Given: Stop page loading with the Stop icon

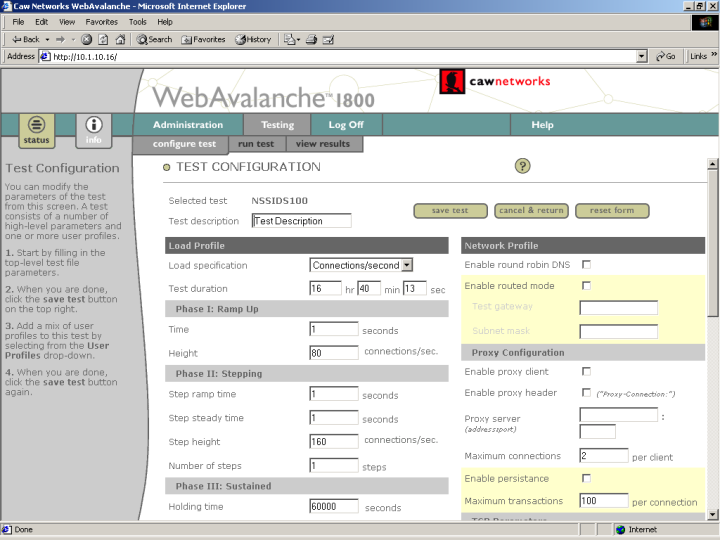Looking at the screenshot, I should [86, 39].
